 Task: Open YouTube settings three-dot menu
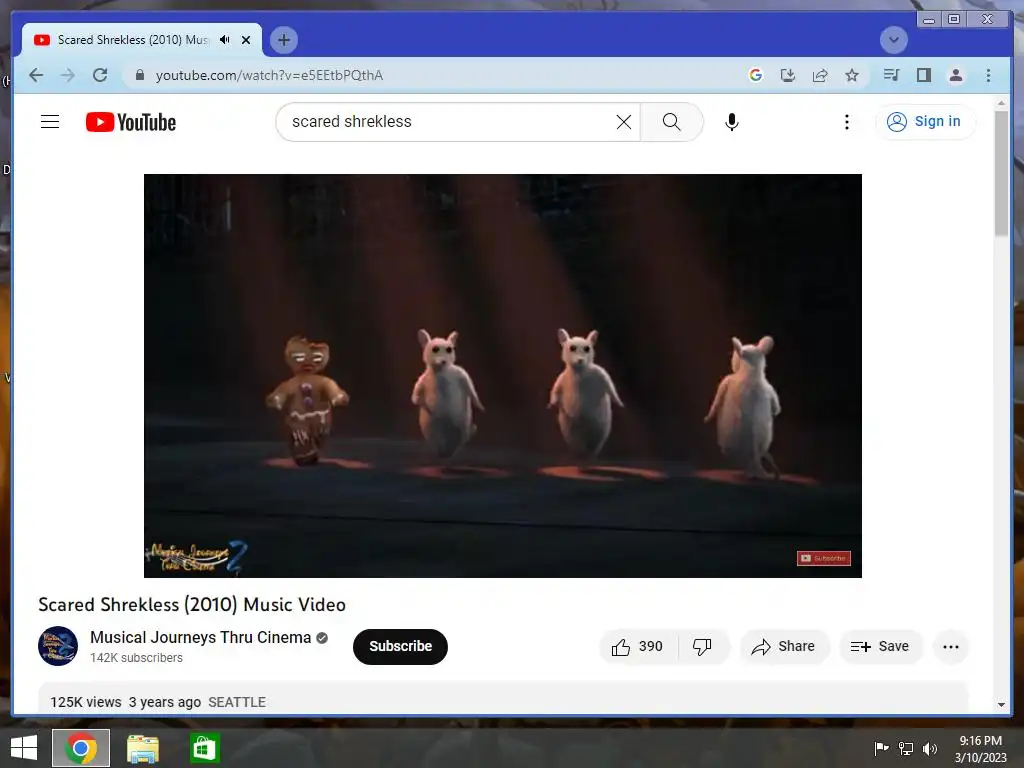(x=846, y=122)
